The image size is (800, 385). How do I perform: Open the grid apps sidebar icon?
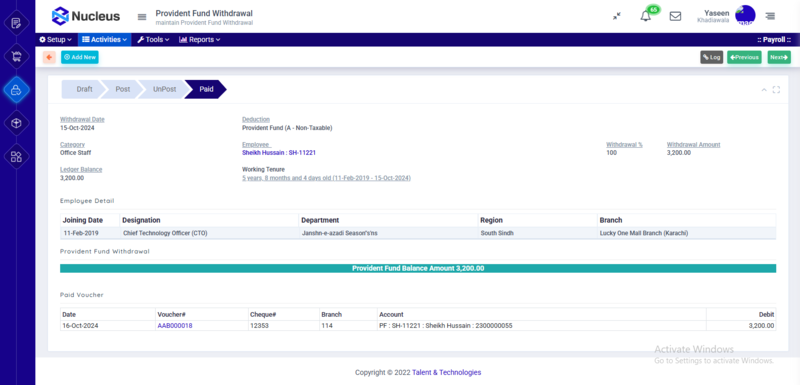click(x=16, y=156)
